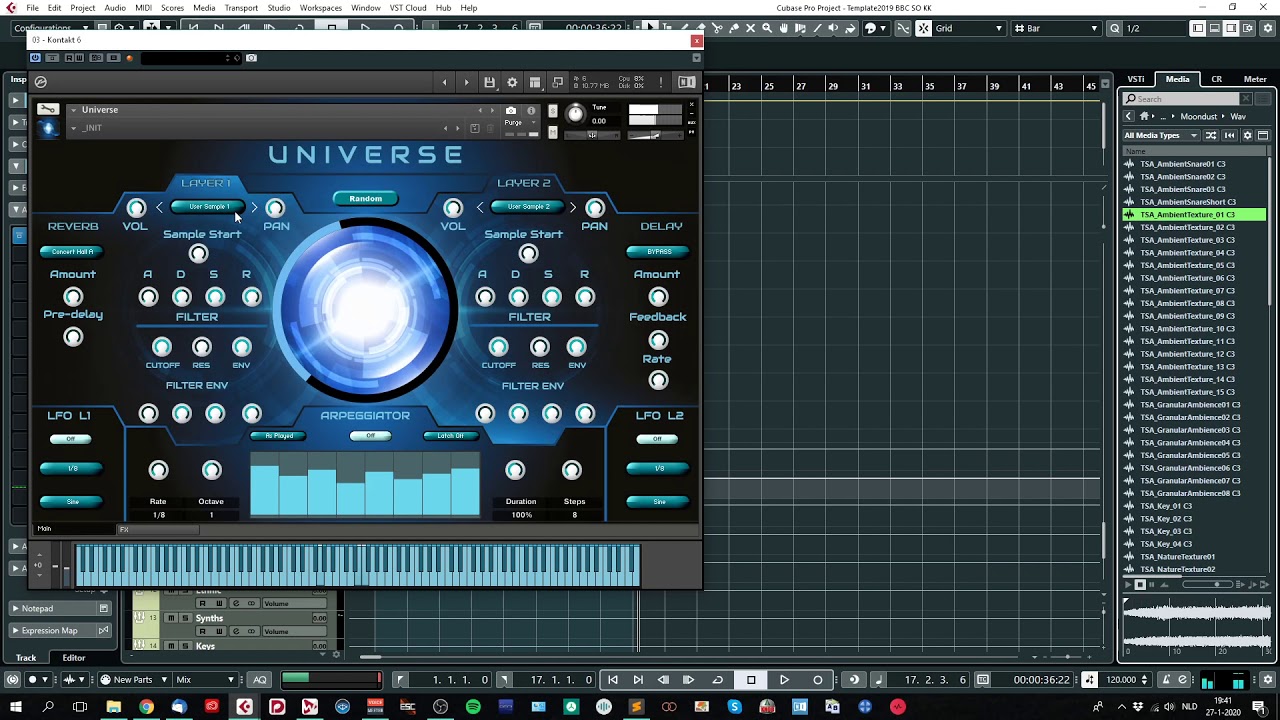Select TSA_Key_01 C3 sample file
Viewport: 1280px width, 720px height.
(x=1166, y=506)
